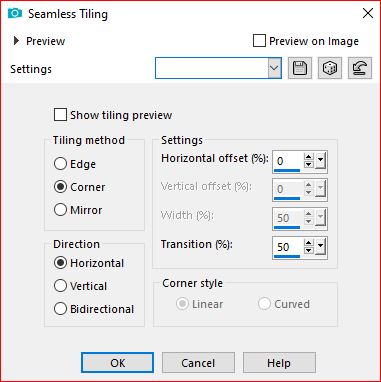Expand the Preview section triangle
The height and width of the screenshot is (382, 381).
point(16,41)
